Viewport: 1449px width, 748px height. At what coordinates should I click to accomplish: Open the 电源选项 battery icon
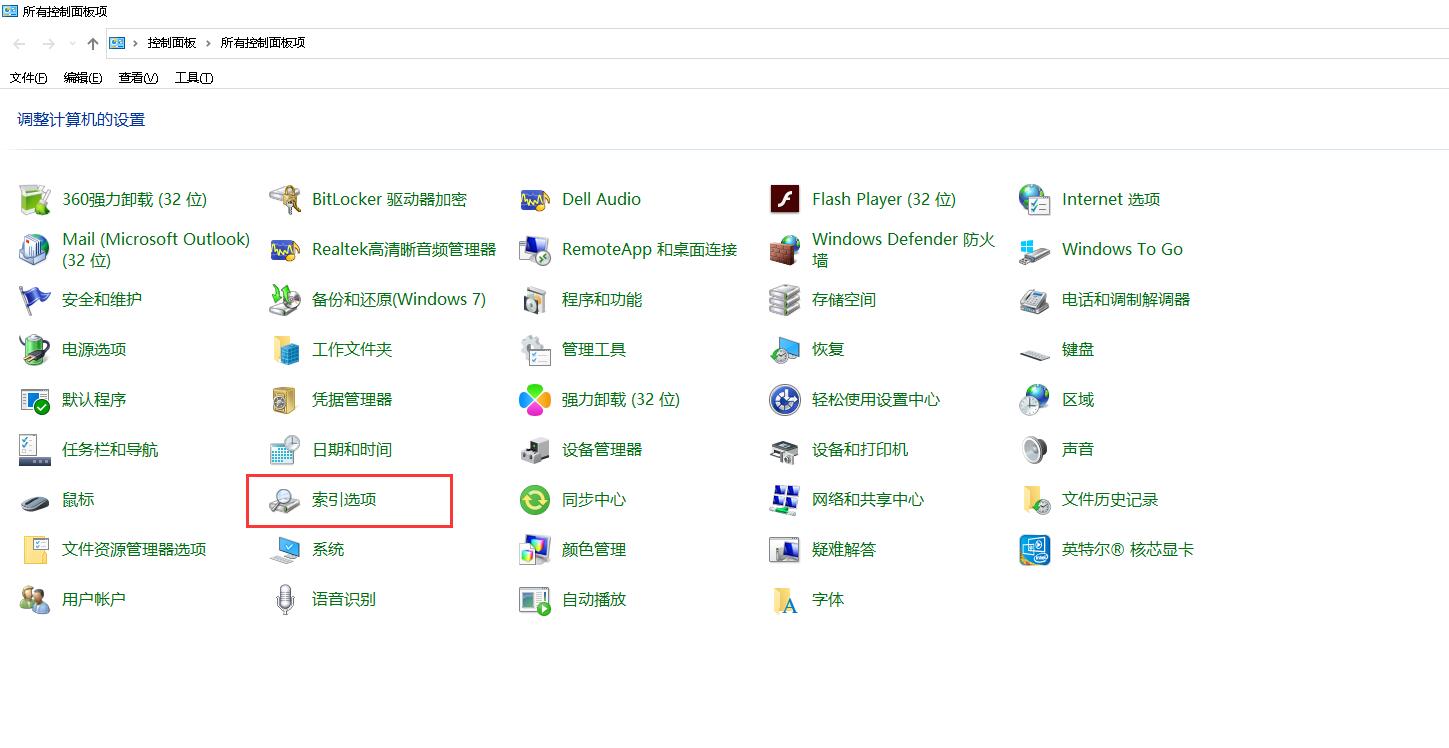click(34, 349)
